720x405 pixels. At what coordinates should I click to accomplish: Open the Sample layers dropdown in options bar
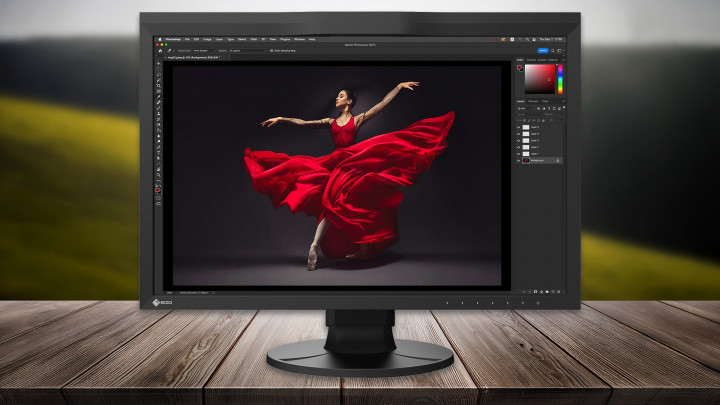[248, 51]
